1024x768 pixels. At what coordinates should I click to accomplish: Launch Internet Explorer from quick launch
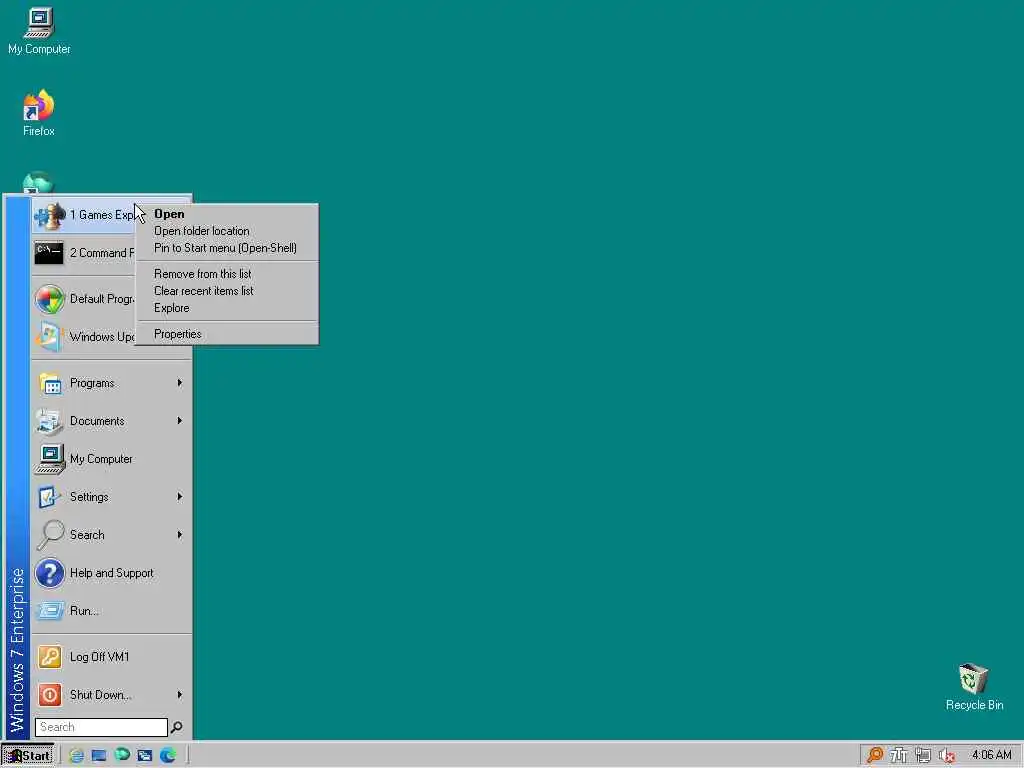(76, 756)
